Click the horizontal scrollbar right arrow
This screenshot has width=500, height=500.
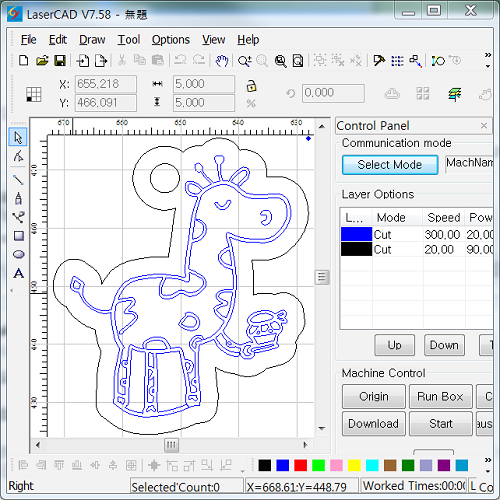(x=305, y=445)
